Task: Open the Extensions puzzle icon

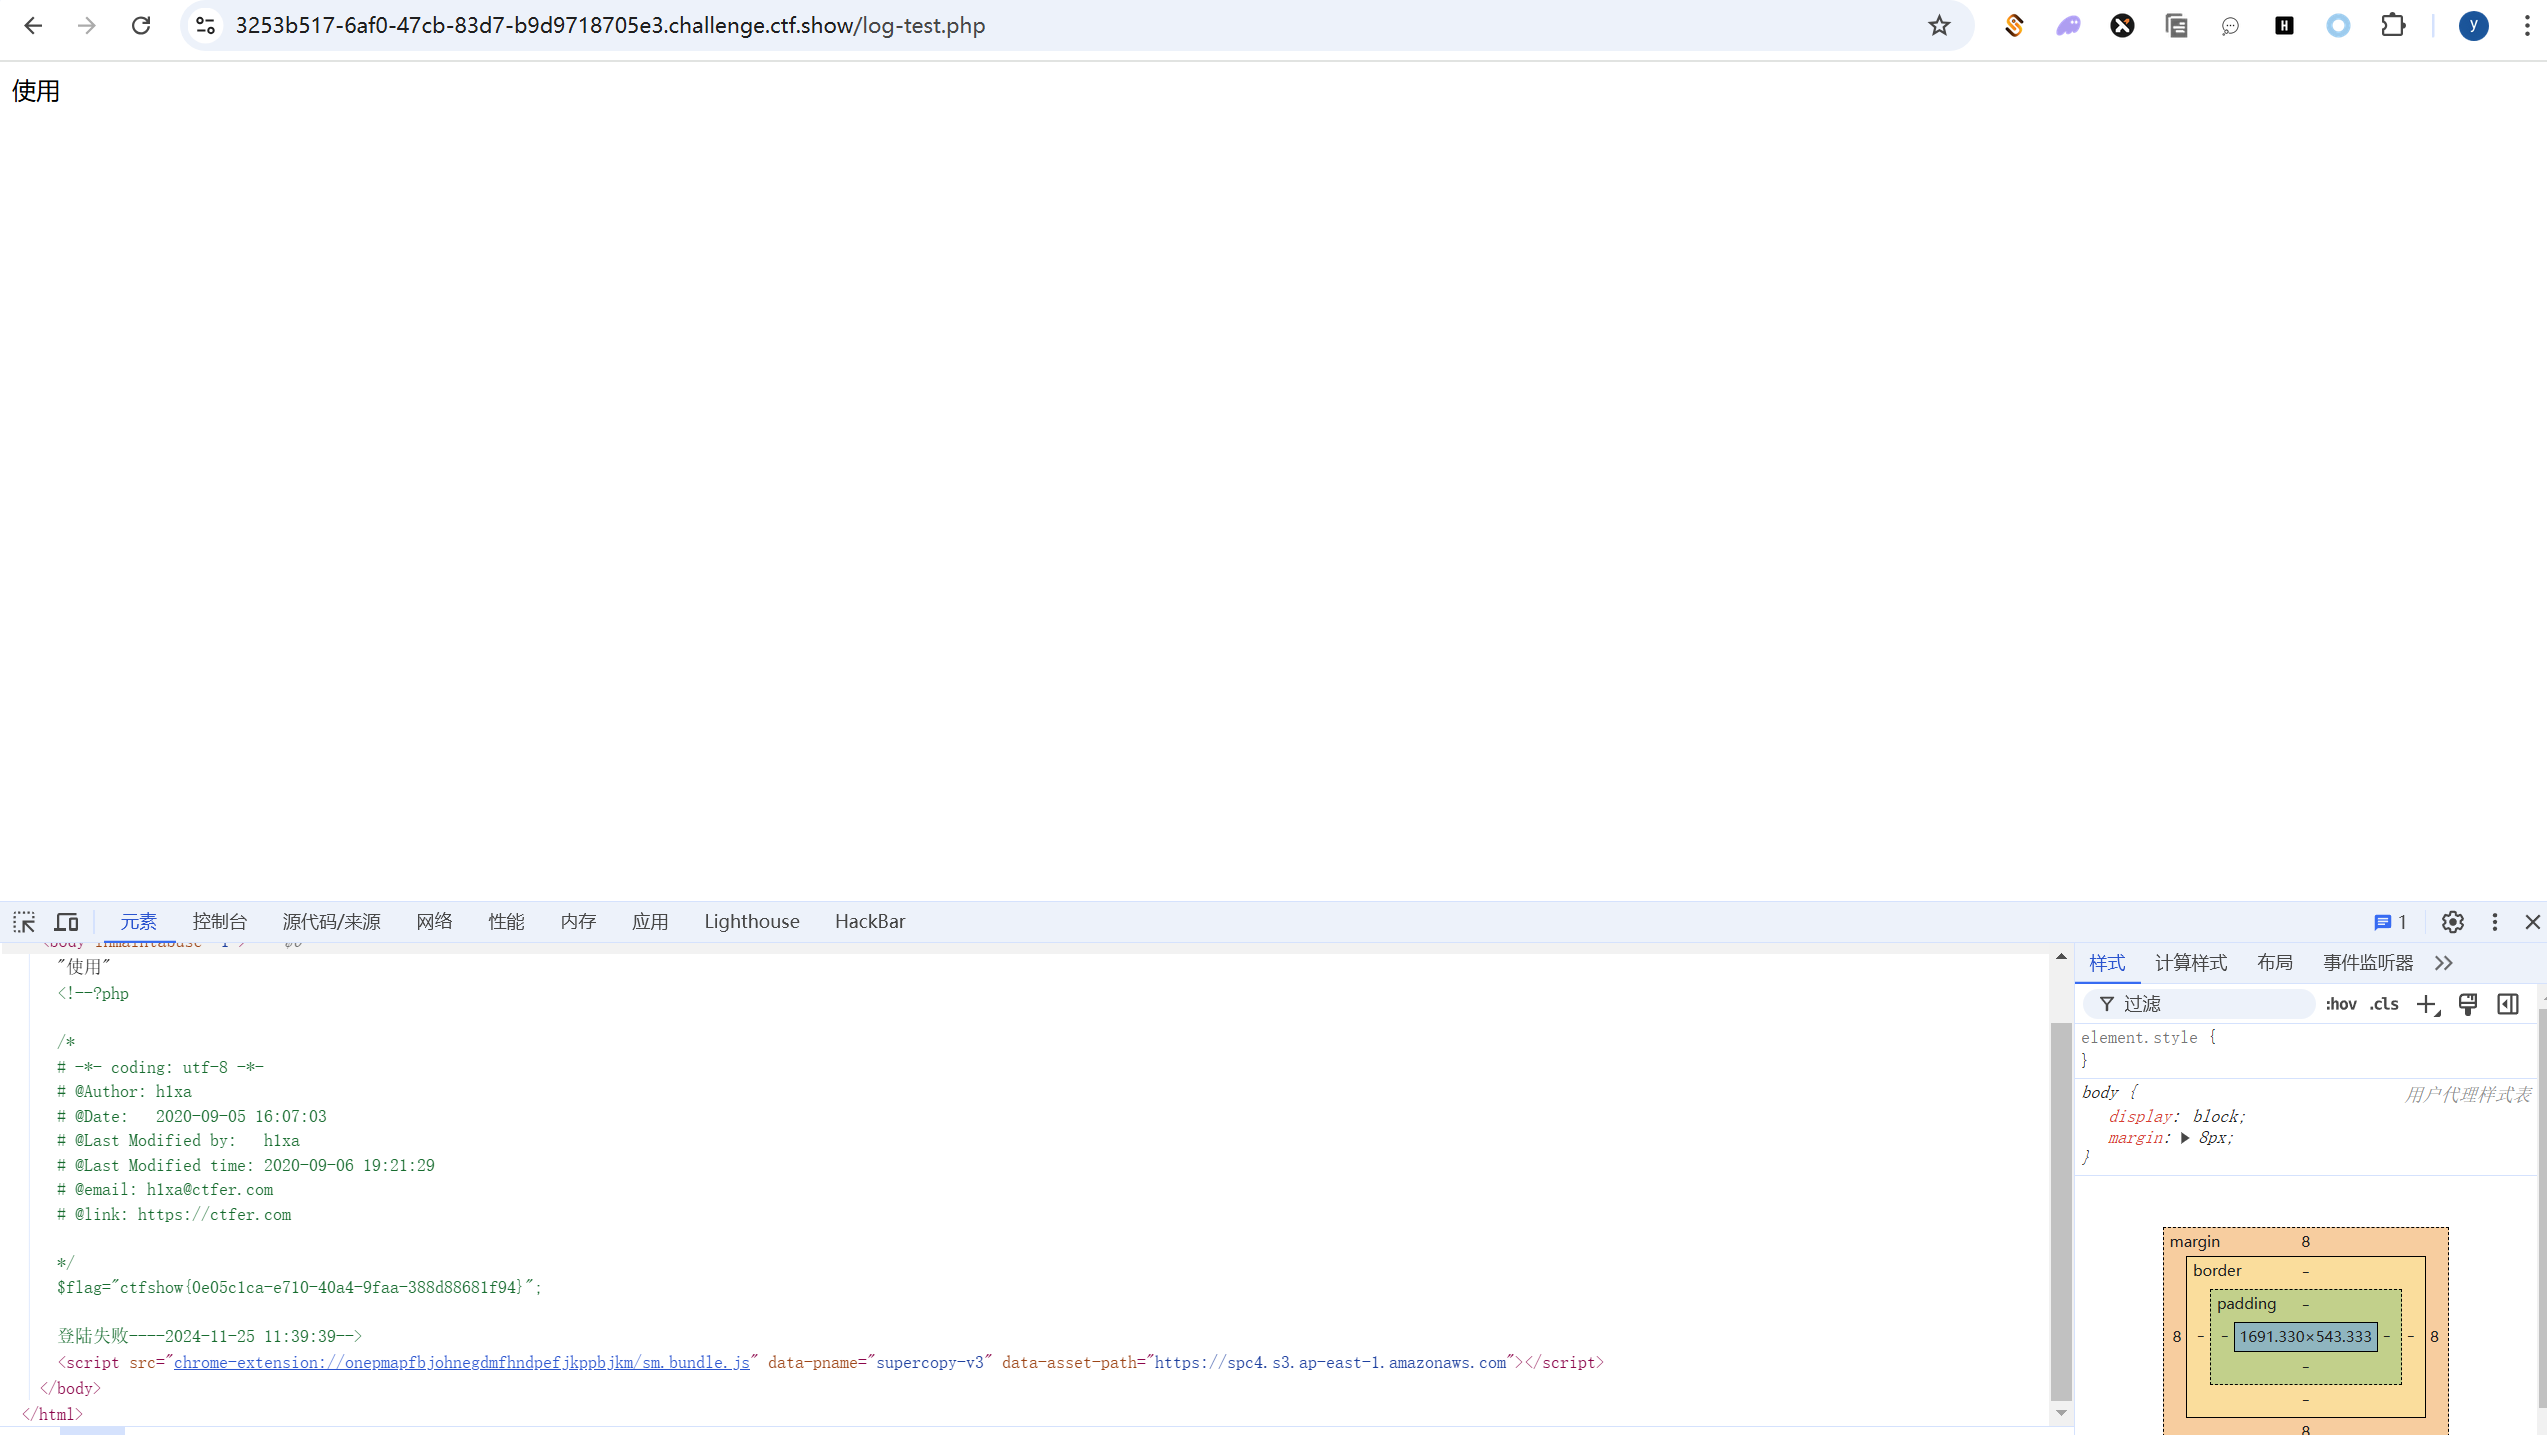Action: pyautogui.click(x=2393, y=26)
